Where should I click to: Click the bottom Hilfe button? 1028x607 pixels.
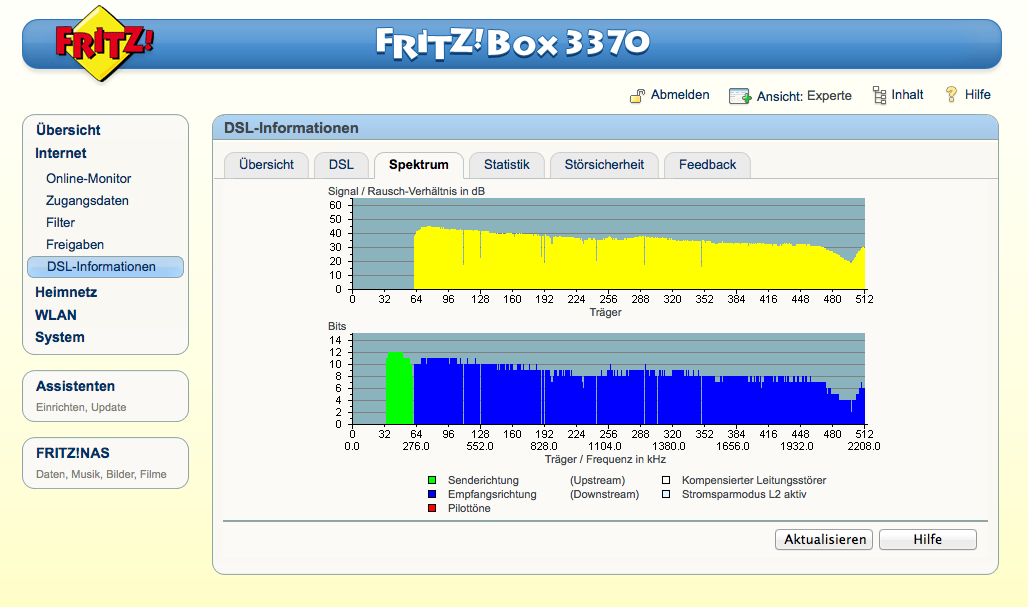(928, 539)
